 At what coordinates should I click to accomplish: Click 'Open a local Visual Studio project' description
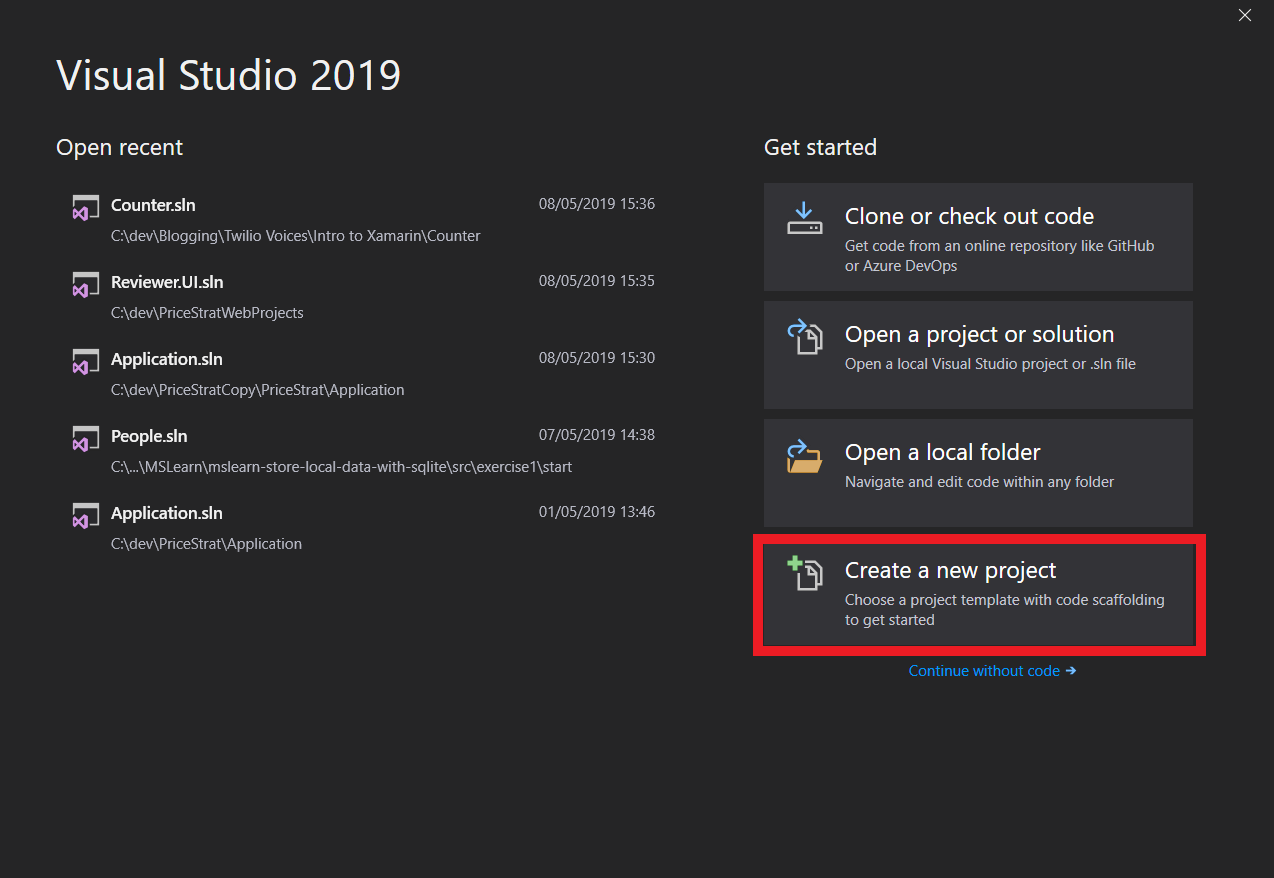pos(990,364)
